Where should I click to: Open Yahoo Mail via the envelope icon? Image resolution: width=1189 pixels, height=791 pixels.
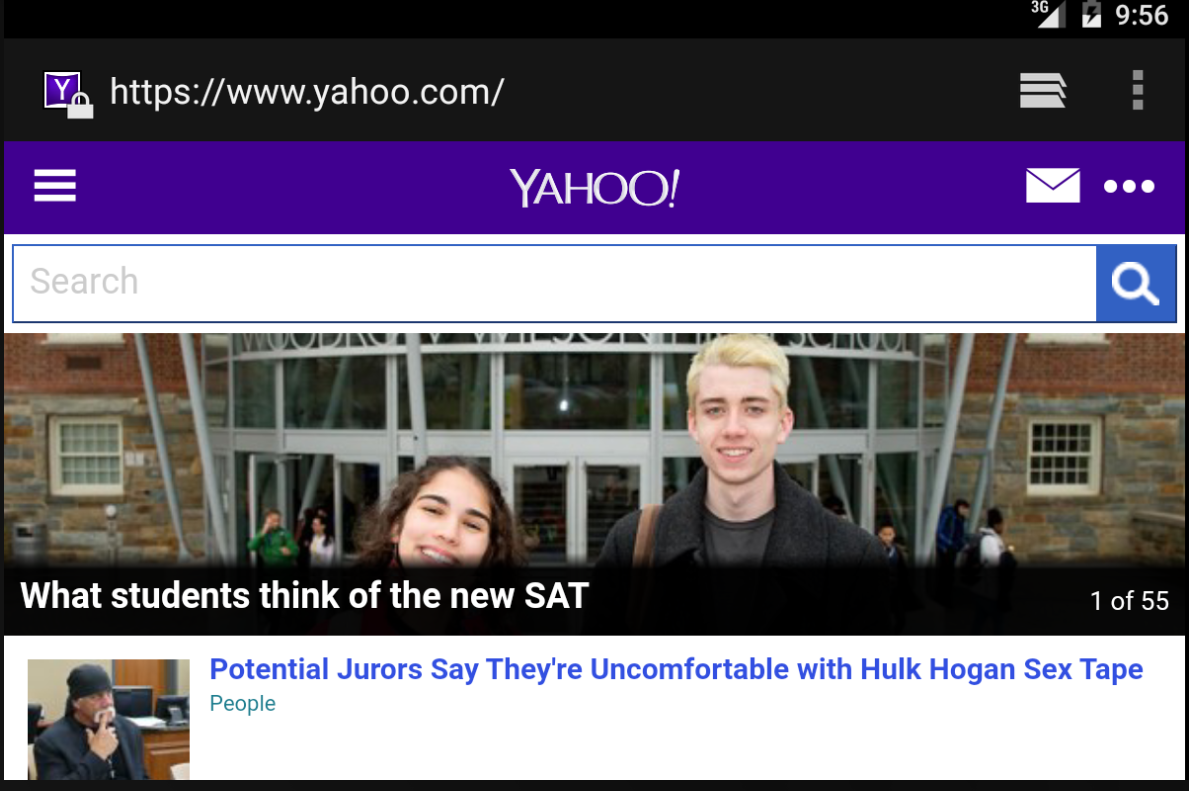[x=1053, y=186]
